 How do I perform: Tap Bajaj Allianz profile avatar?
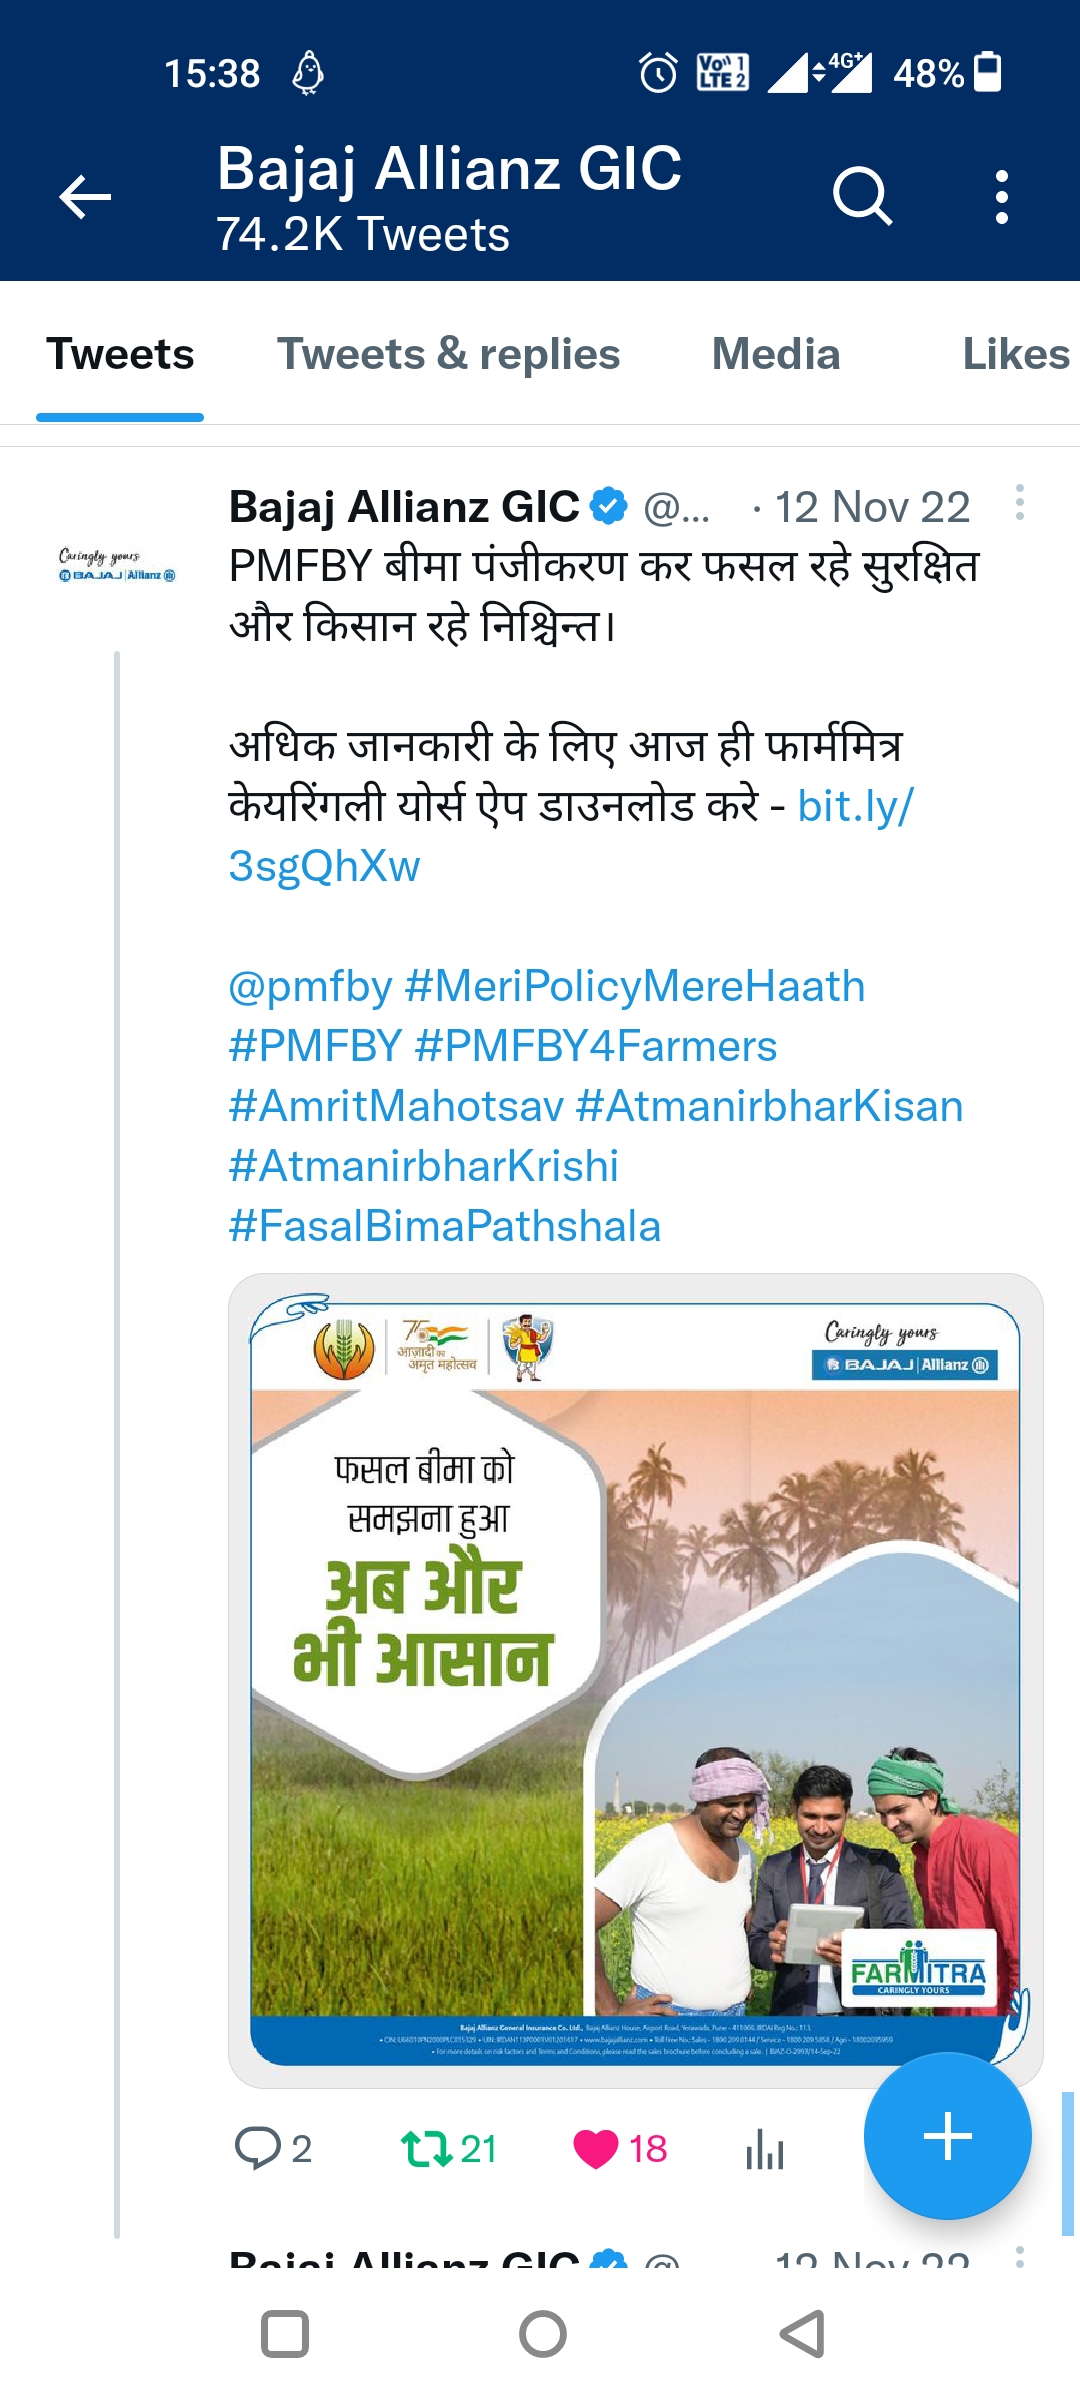pyautogui.click(x=117, y=565)
